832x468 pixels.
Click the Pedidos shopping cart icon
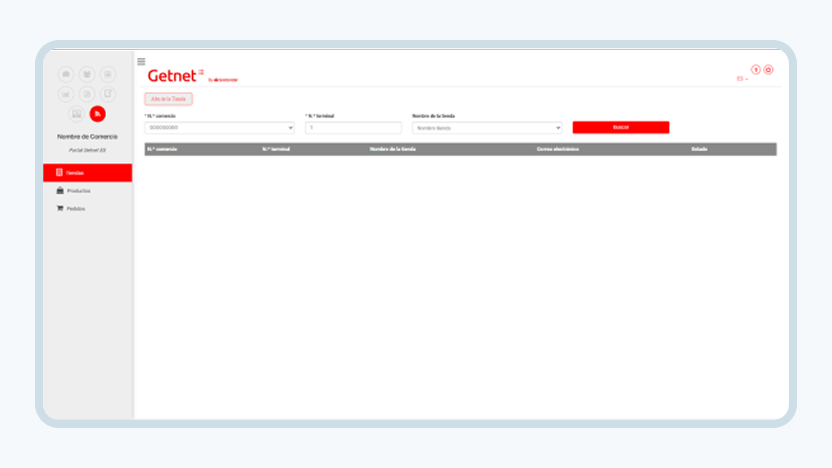(x=60, y=209)
